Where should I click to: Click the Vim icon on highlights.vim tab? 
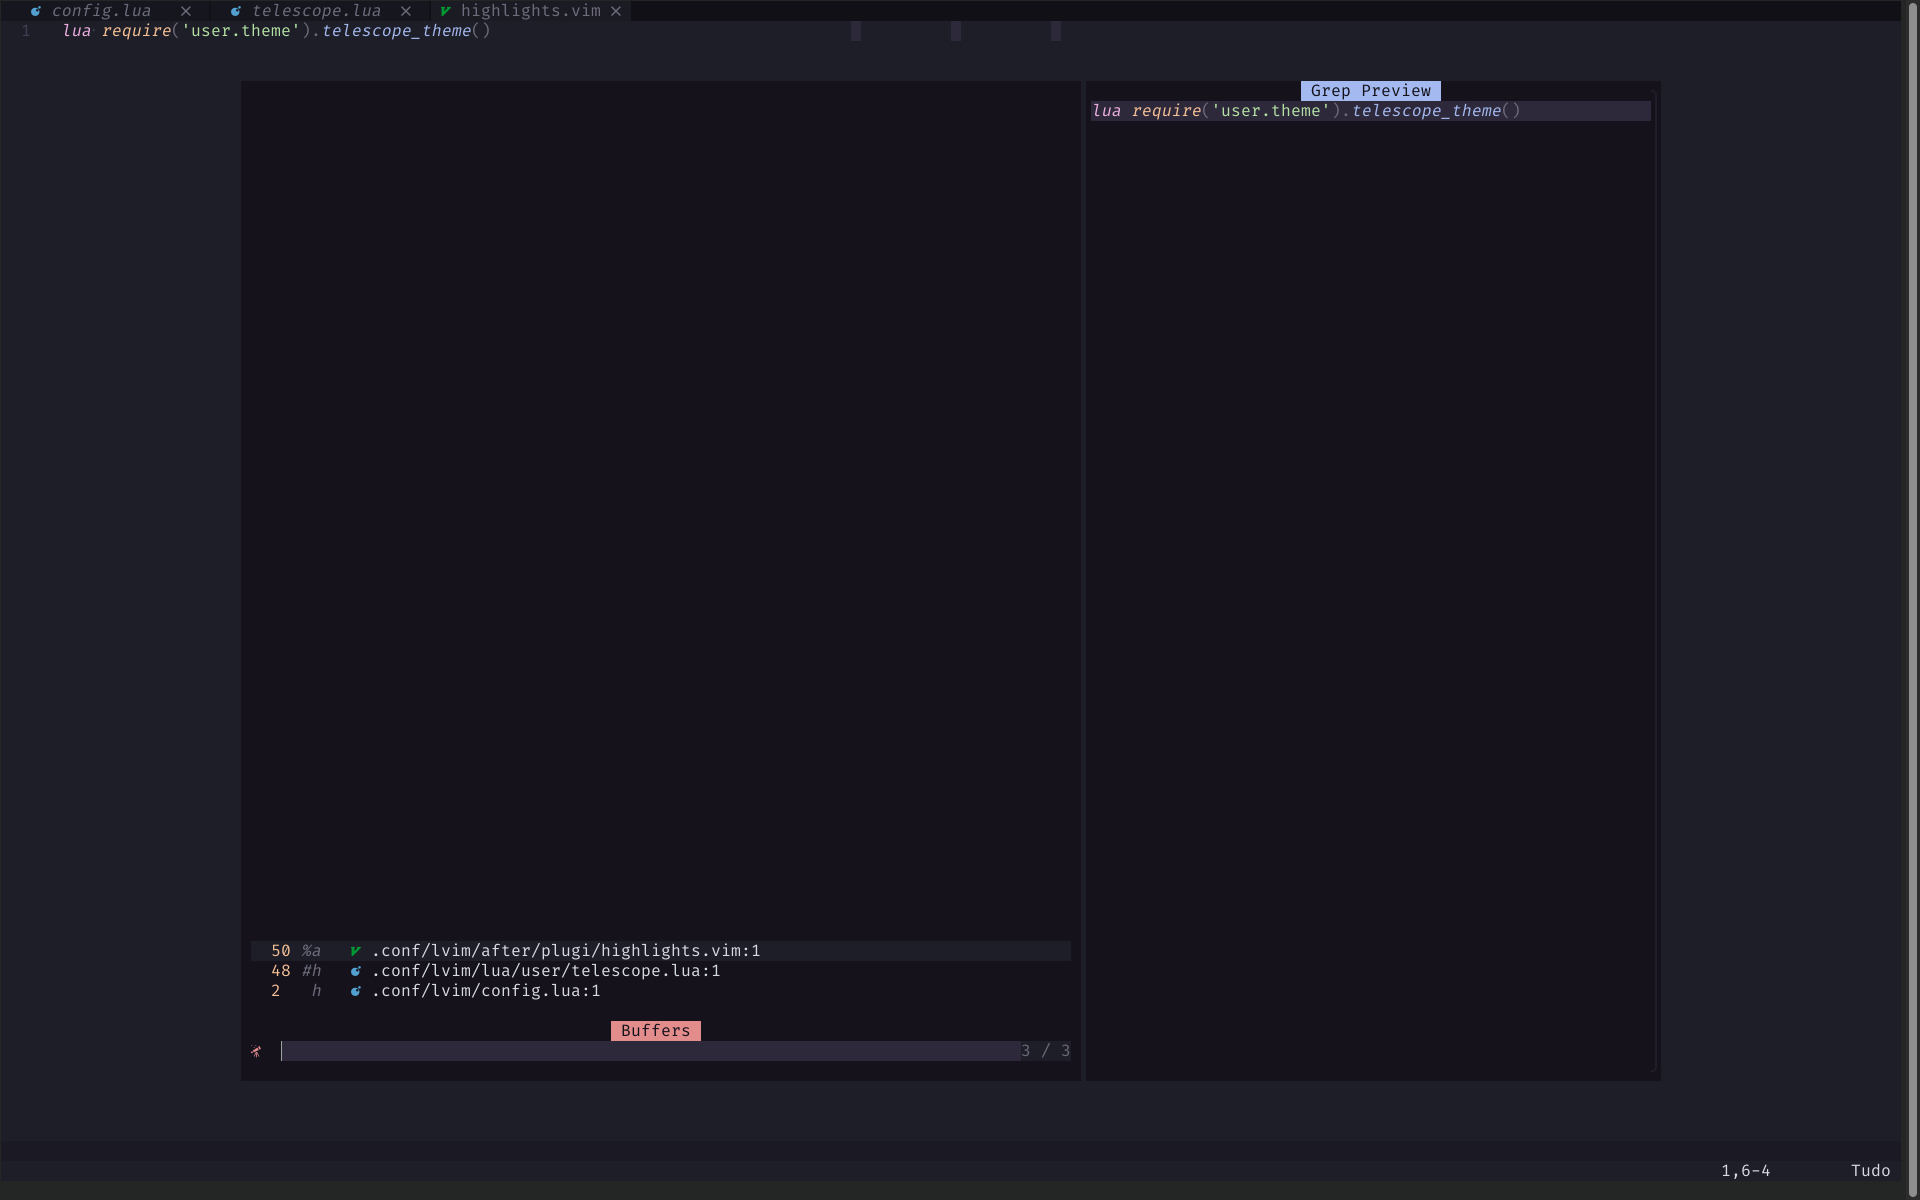pyautogui.click(x=447, y=11)
